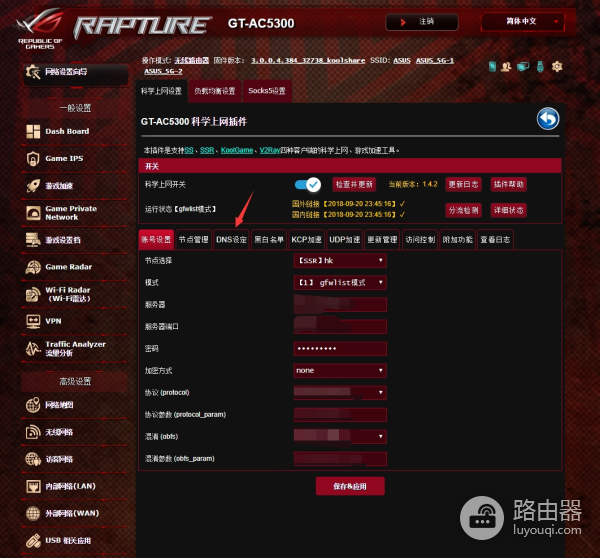Viewport: 600px width, 558px height.
Task: Click the blue back arrow icon
Action: click(547, 120)
